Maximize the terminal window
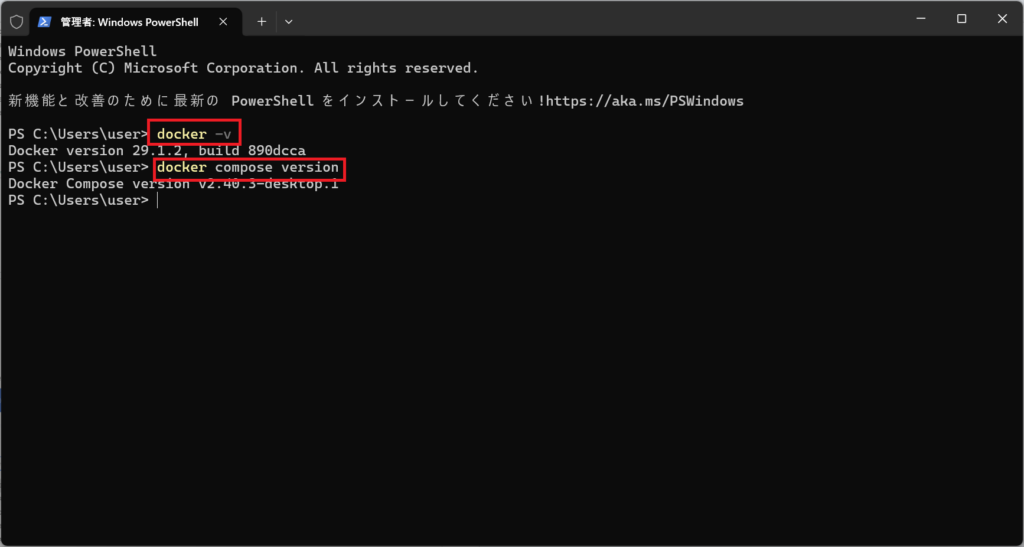 [x=961, y=20]
